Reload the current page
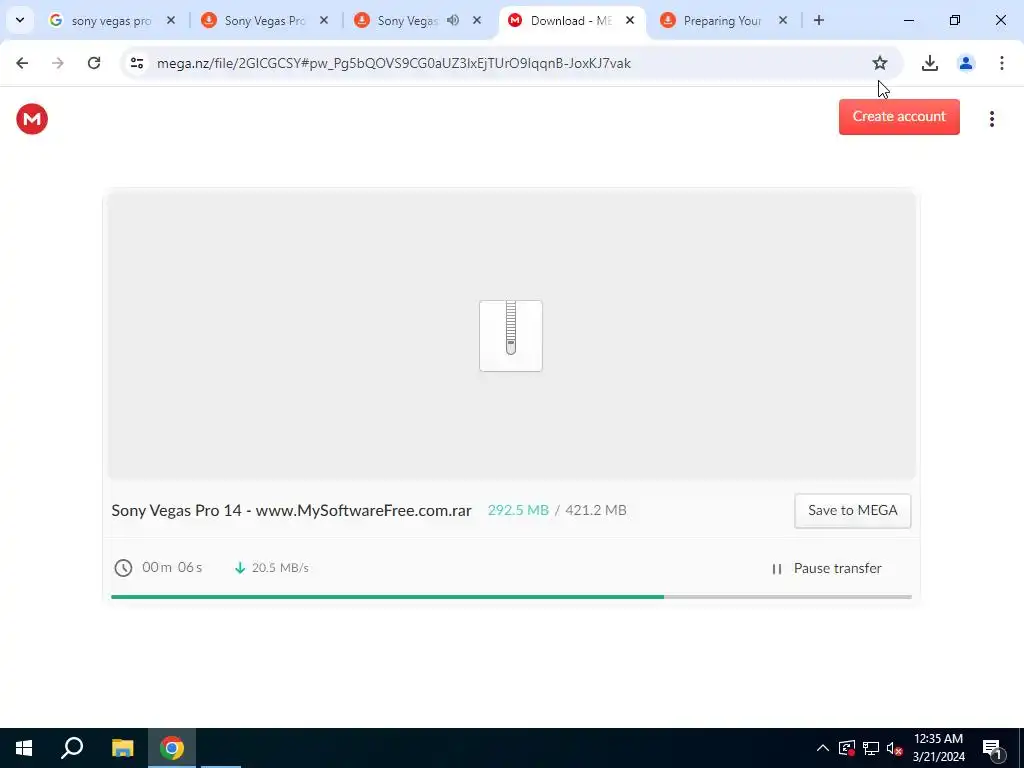The image size is (1024, 768). (x=94, y=63)
